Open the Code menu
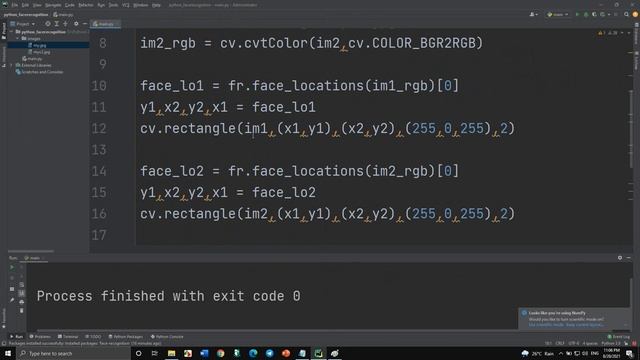The image size is (640, 360). (70, 5)
